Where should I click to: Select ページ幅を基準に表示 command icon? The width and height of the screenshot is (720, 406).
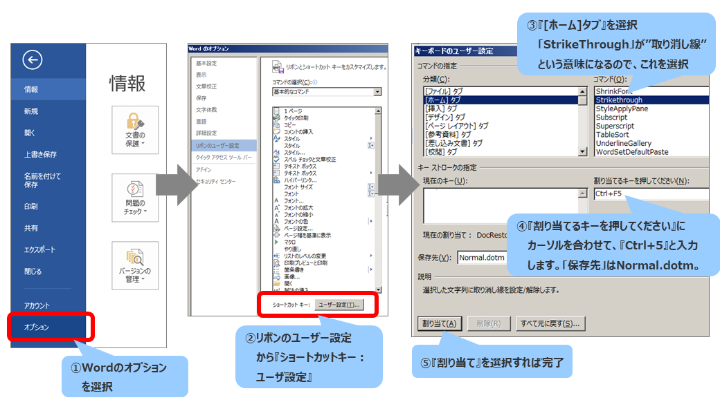[276, 235]
